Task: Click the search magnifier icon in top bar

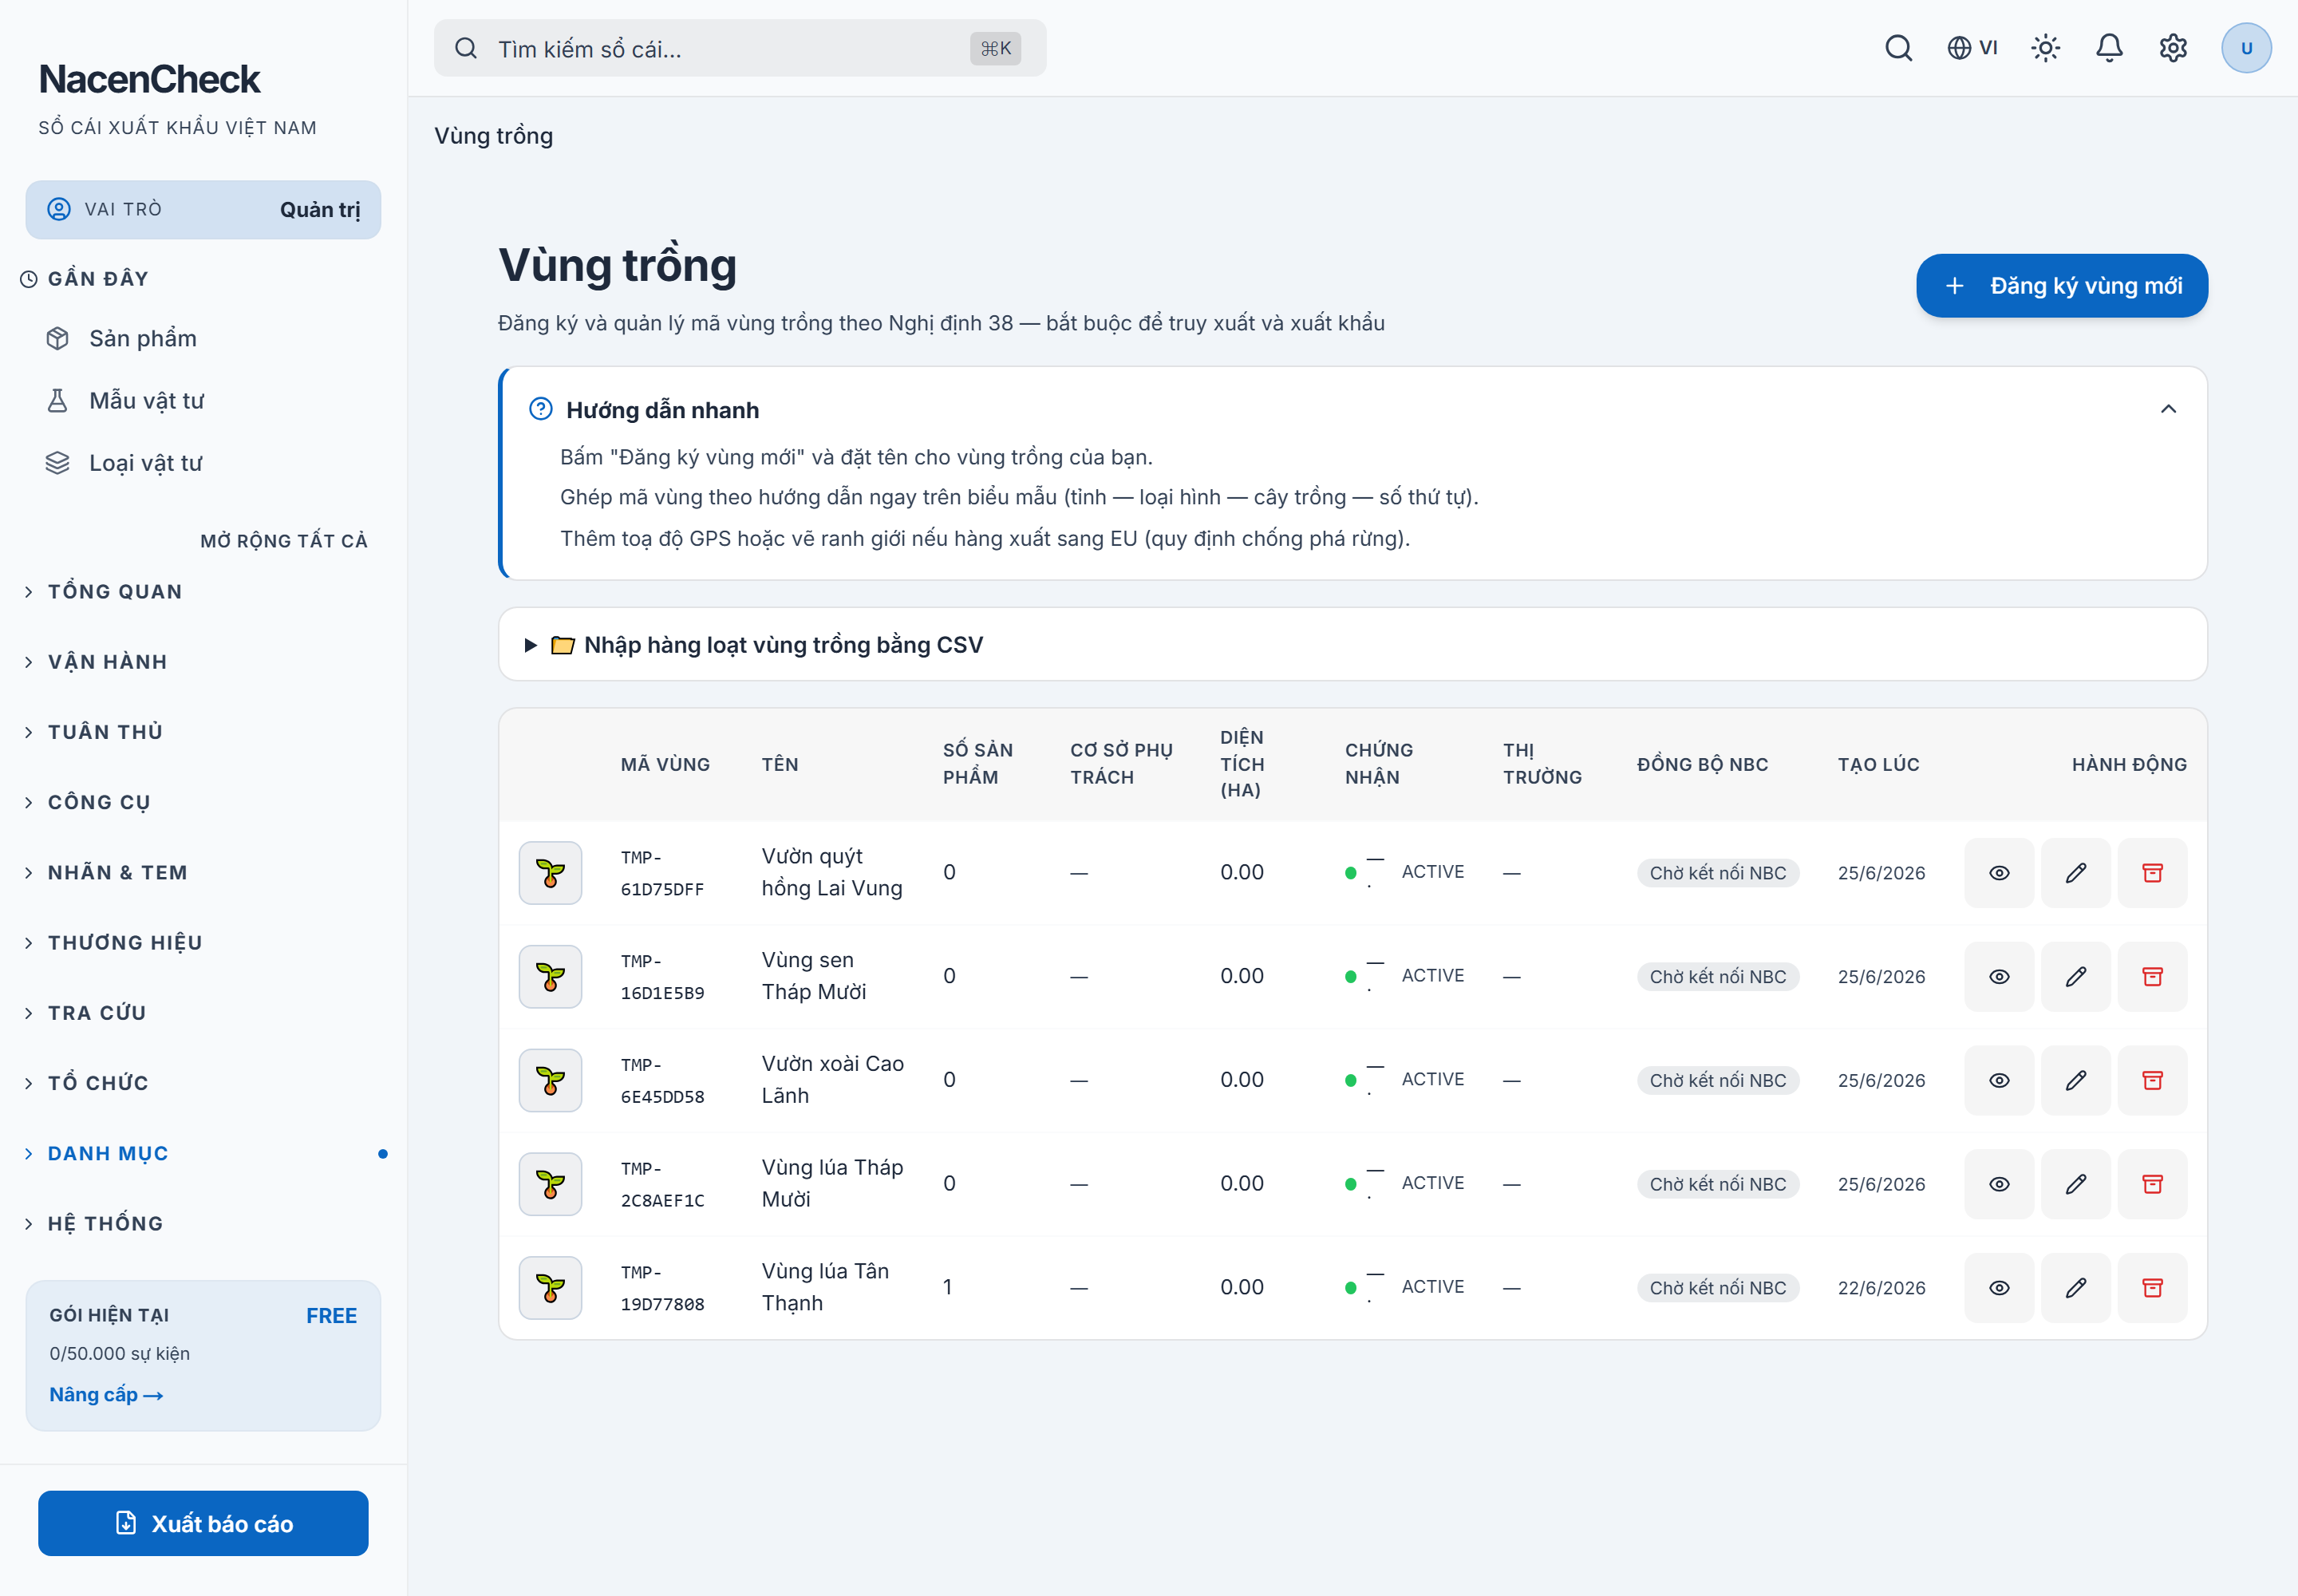Action: click(1898, 48)
